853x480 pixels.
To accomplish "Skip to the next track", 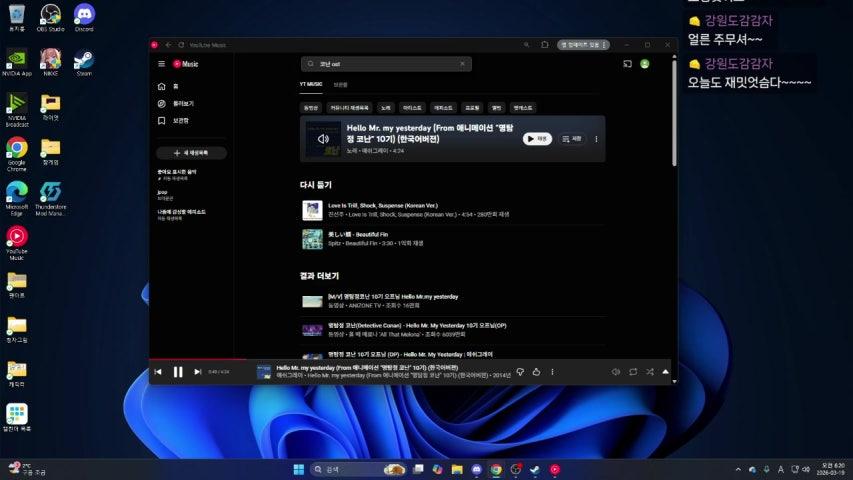I will click(198, 372).
